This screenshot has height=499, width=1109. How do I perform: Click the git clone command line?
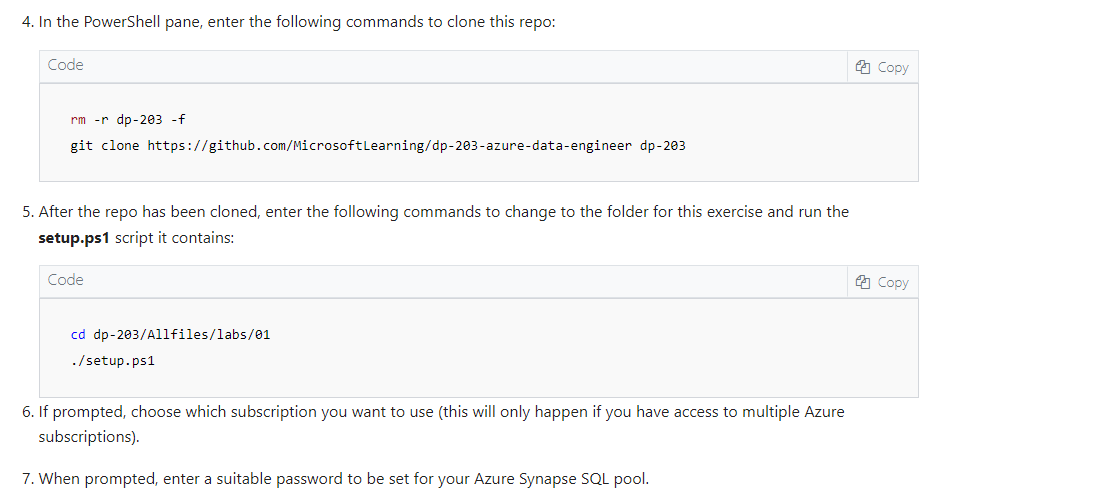point(378,146)
